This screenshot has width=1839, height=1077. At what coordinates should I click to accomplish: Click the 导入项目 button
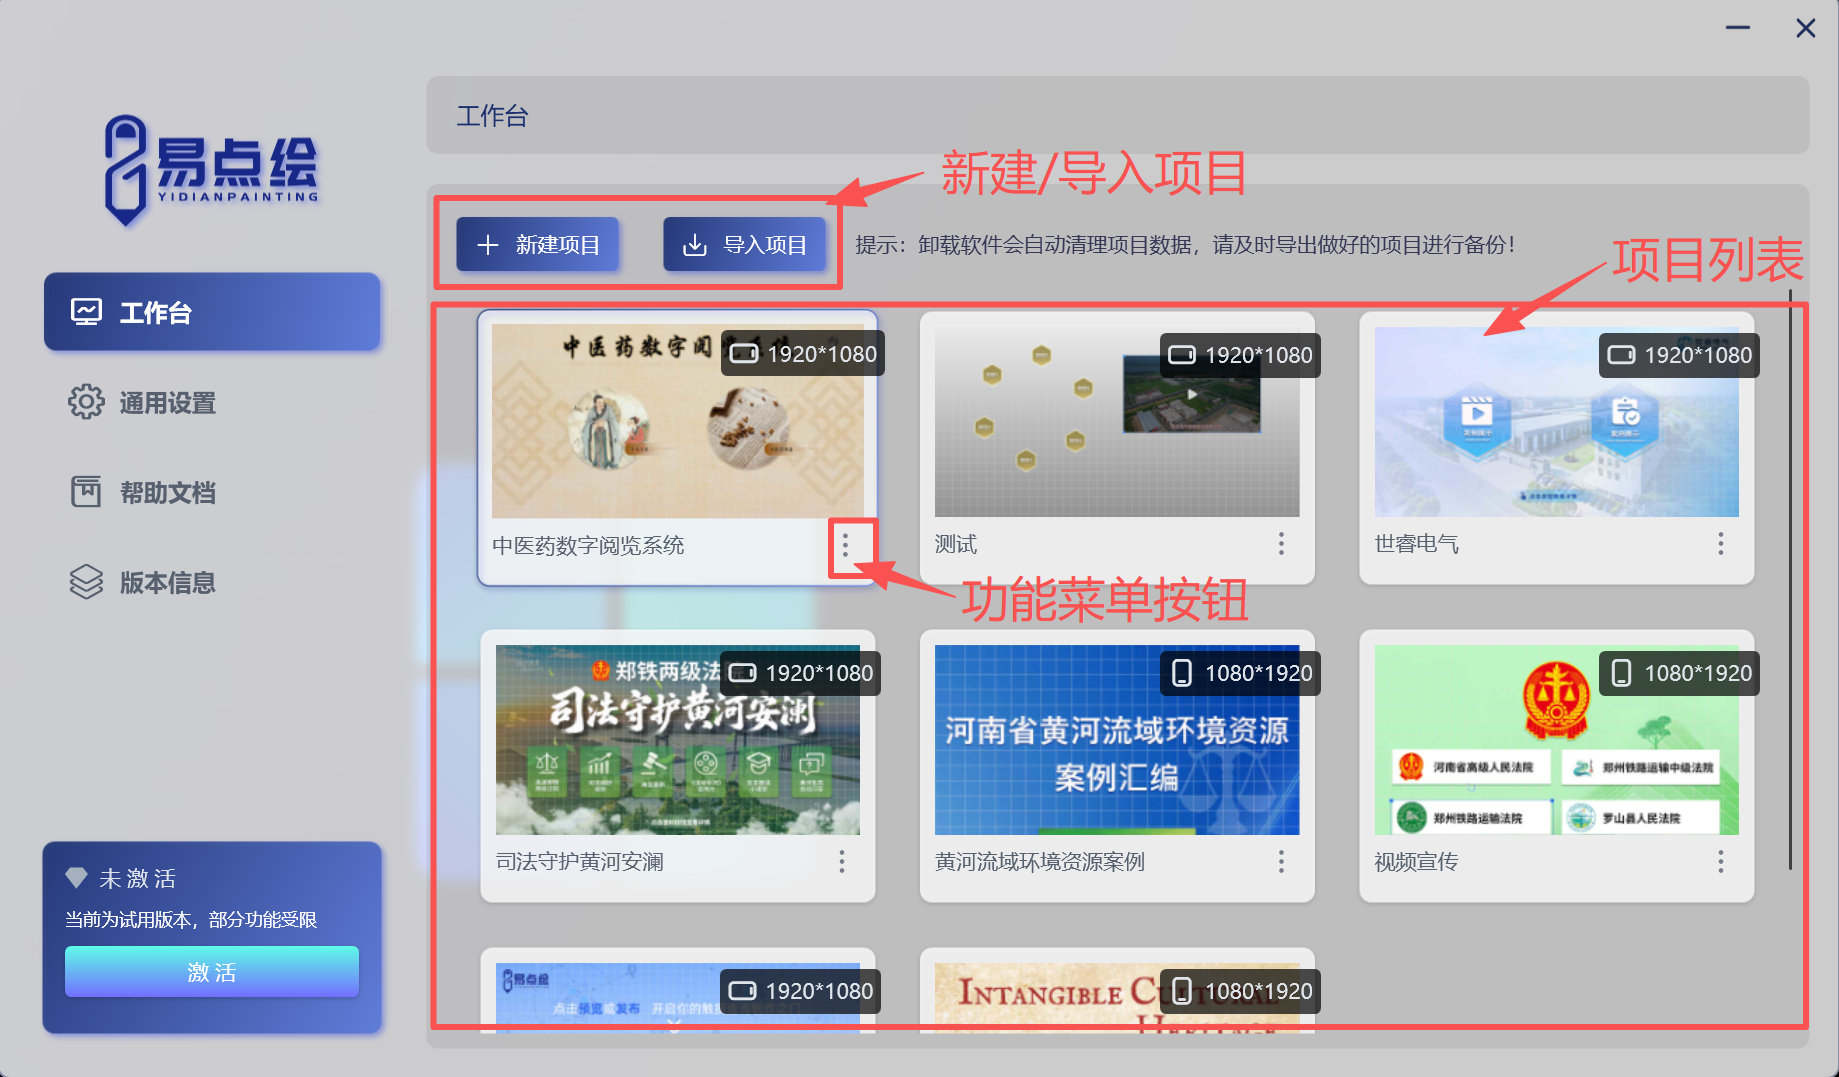coord(745,245)
